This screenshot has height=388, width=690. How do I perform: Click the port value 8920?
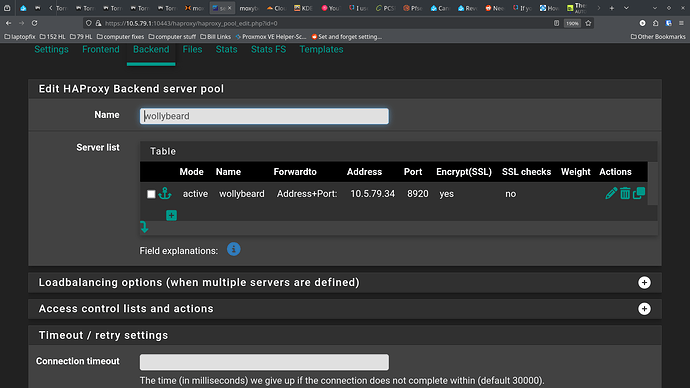point(418,194)
